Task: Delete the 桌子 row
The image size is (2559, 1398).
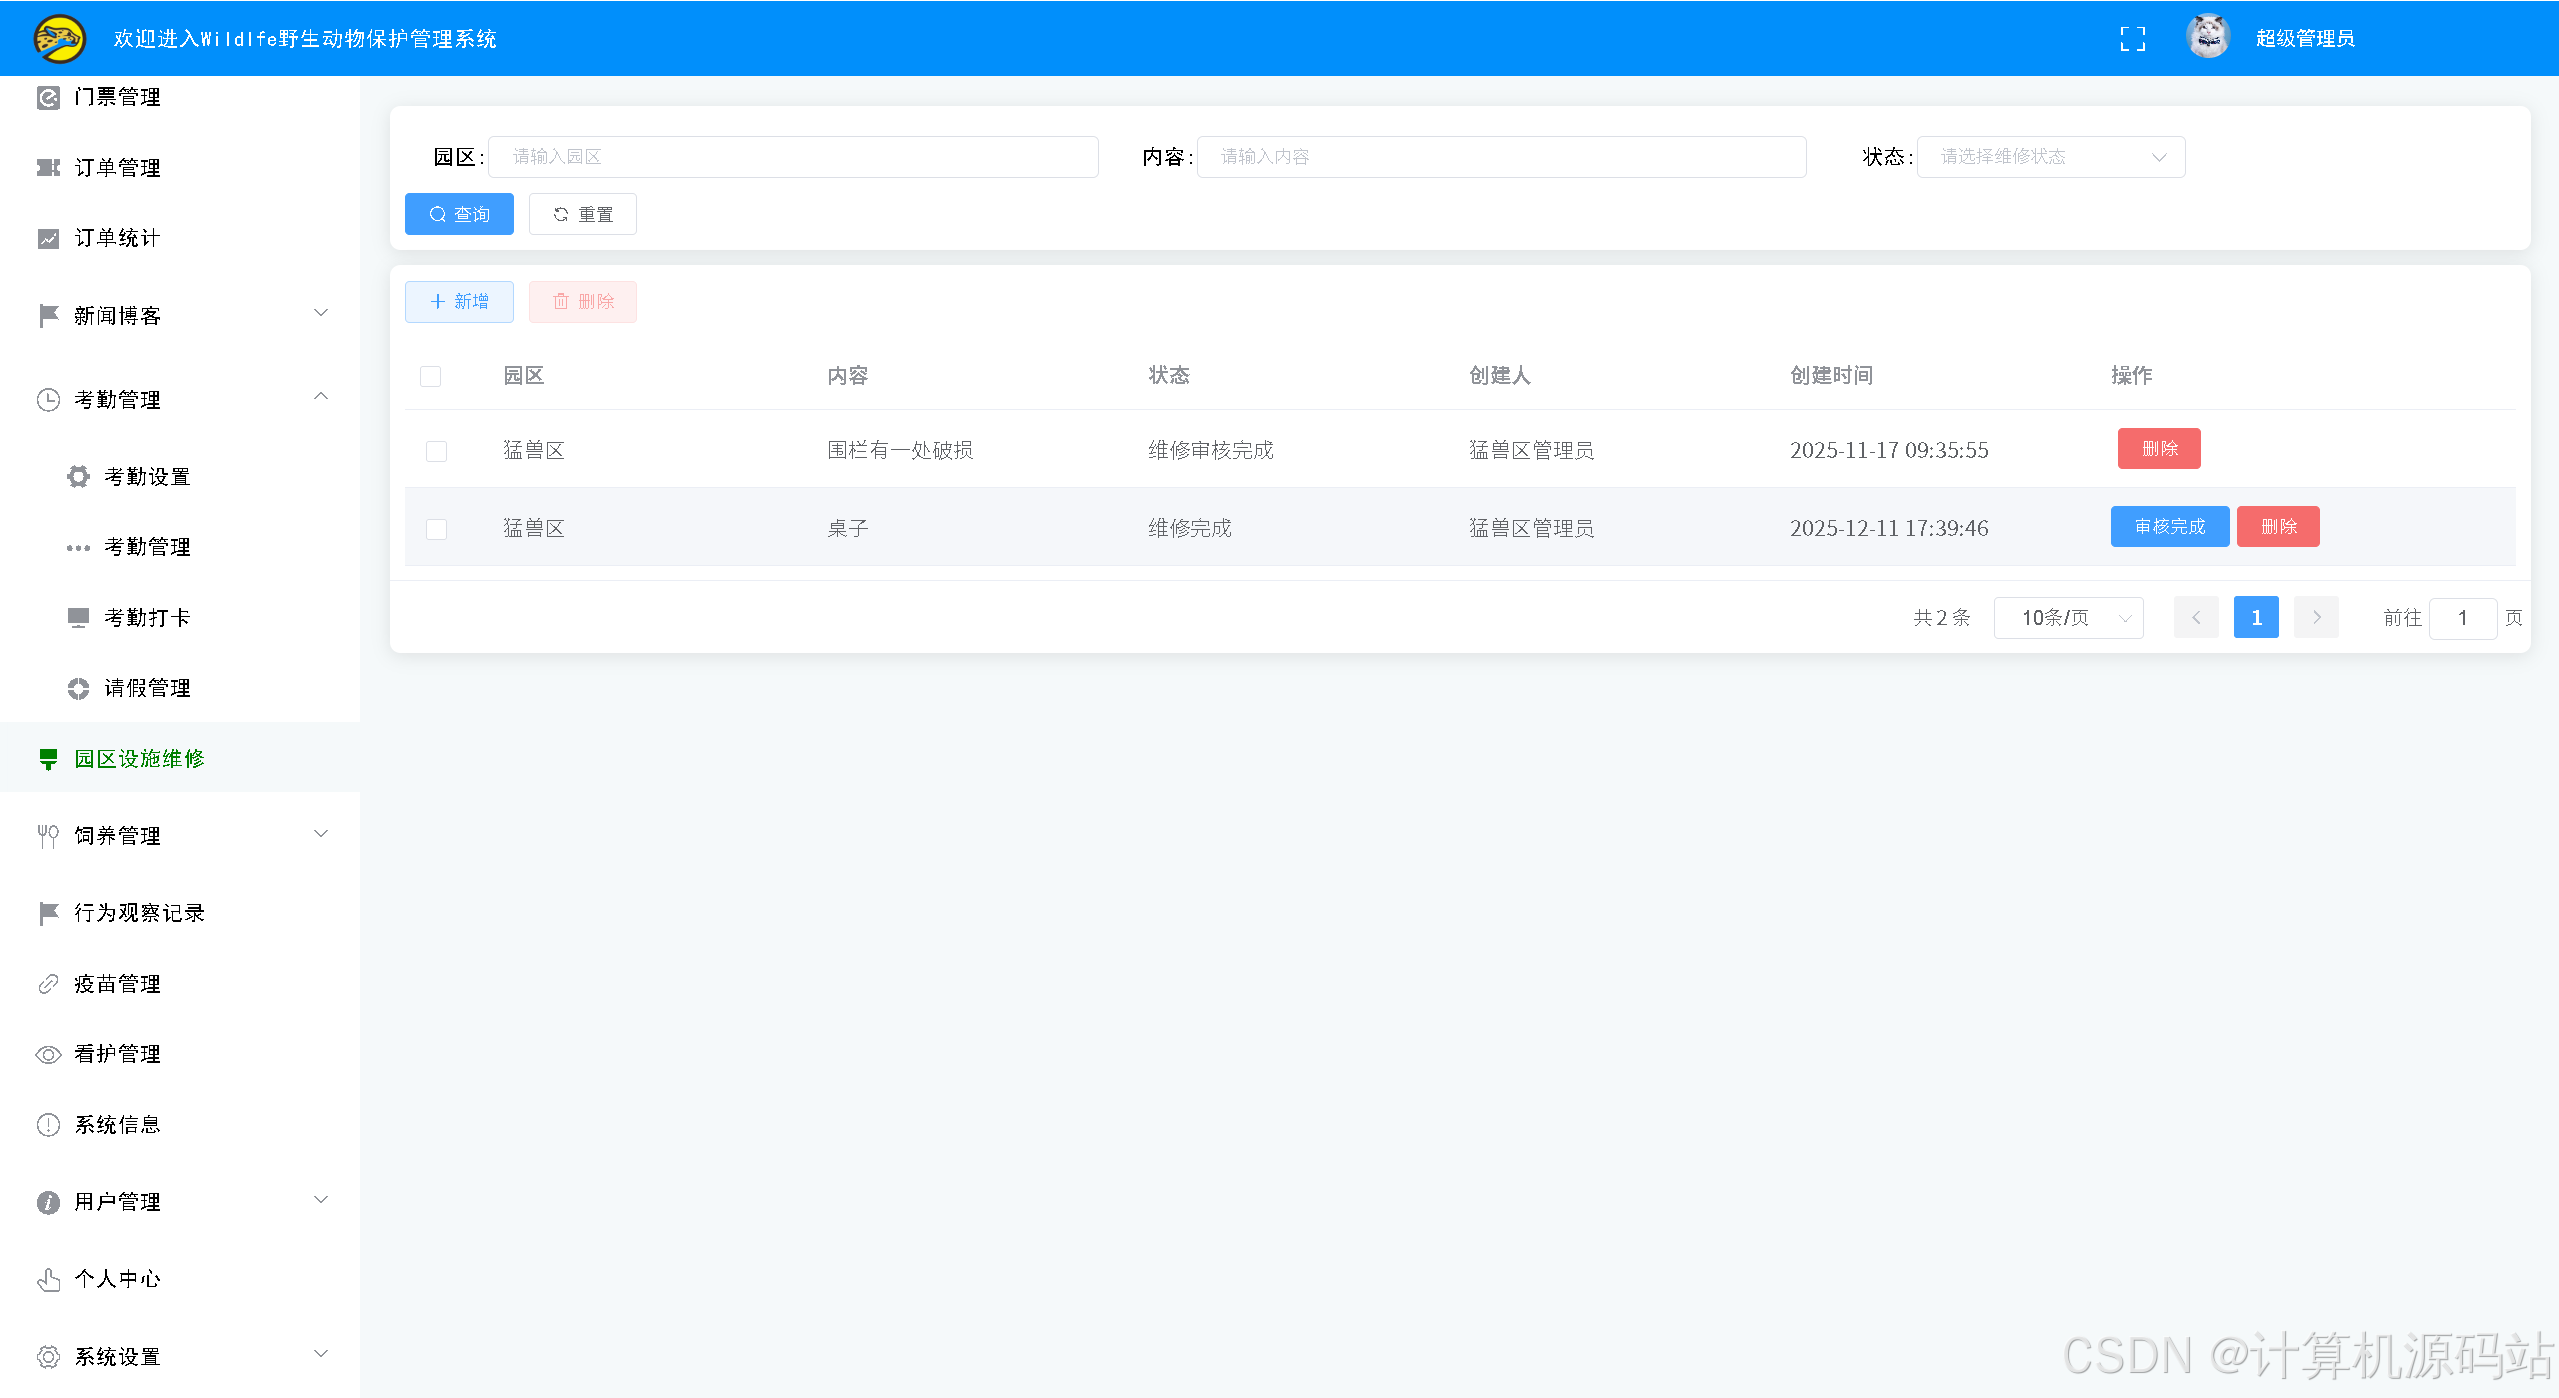Action: 2278,527
